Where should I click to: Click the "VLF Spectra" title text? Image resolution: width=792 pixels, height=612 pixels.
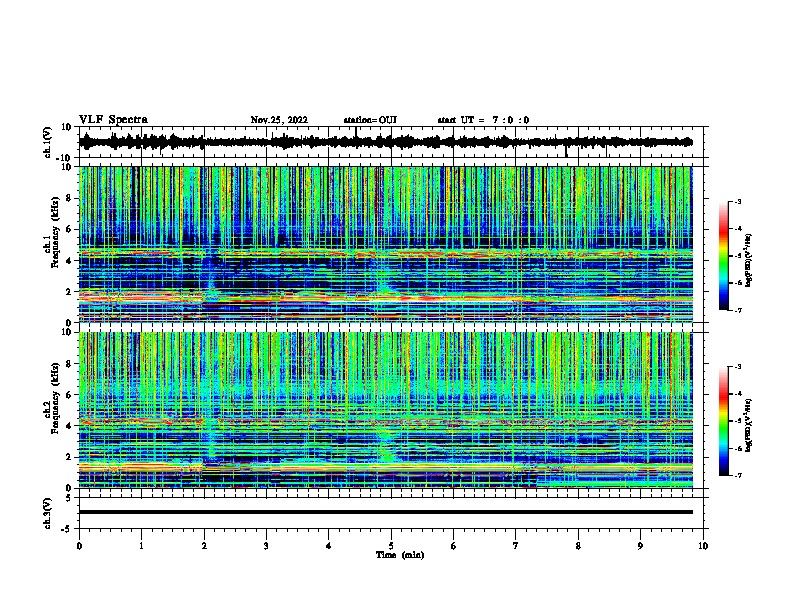[113, 120]
